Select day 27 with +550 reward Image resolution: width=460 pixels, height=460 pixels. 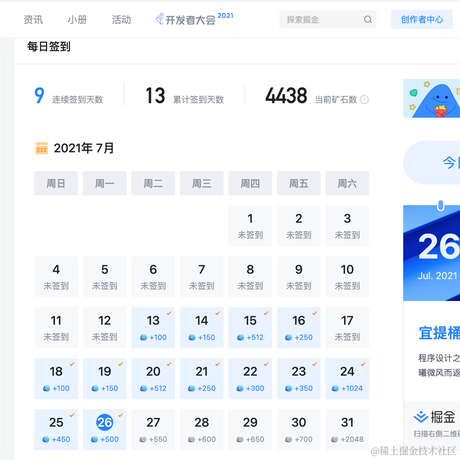[153, 430]
